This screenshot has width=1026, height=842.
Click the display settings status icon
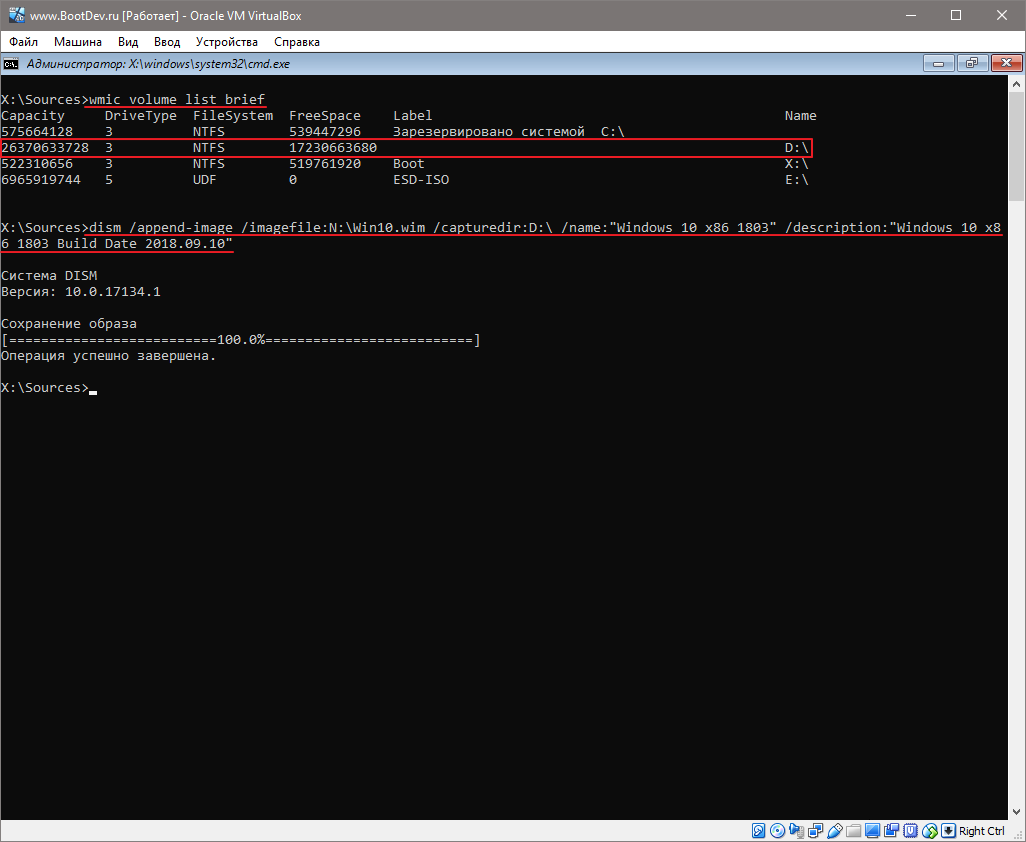click(872, 831)
